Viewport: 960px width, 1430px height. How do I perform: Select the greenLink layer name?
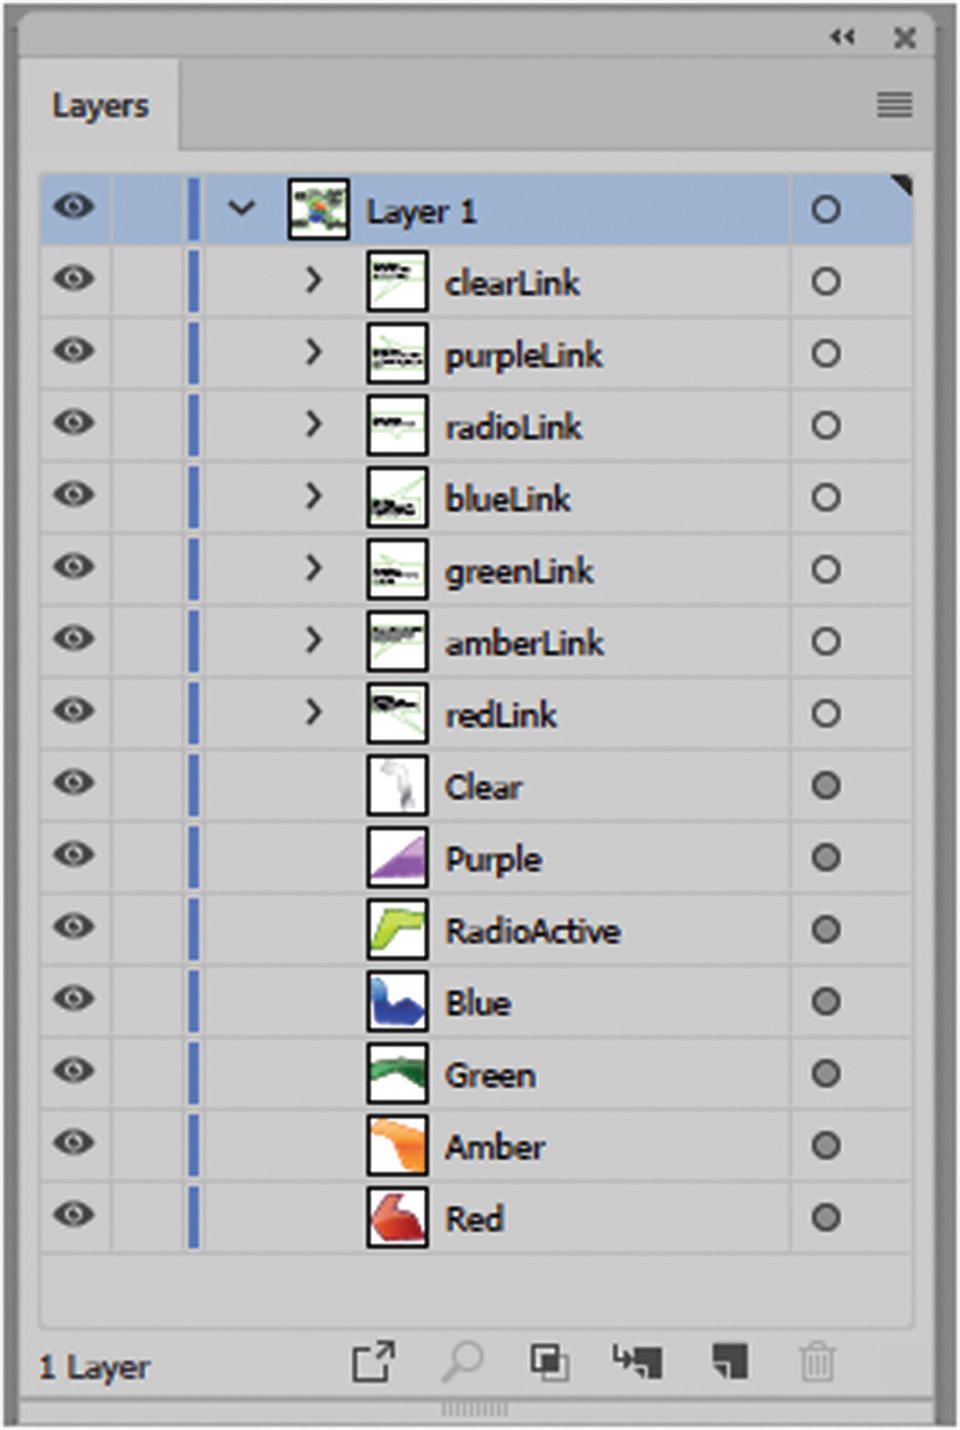point(519,571)
